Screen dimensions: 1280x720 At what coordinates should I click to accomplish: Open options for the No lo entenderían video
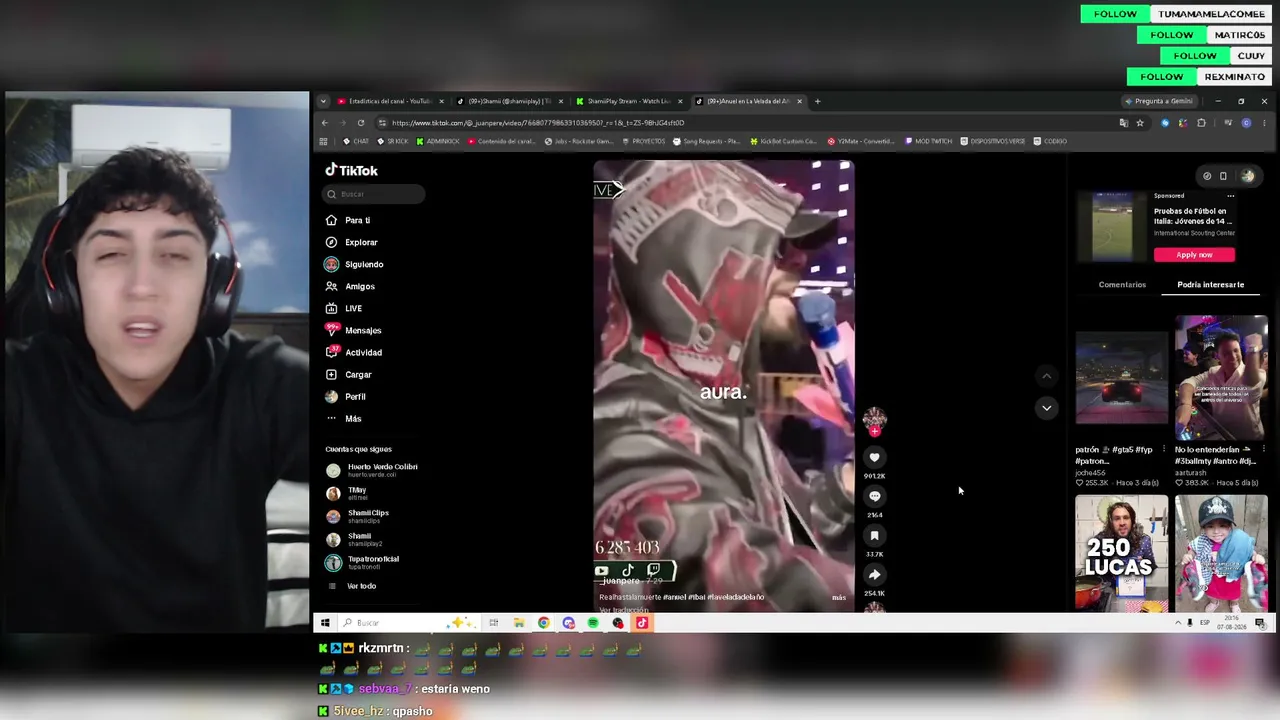(1263, 449)
